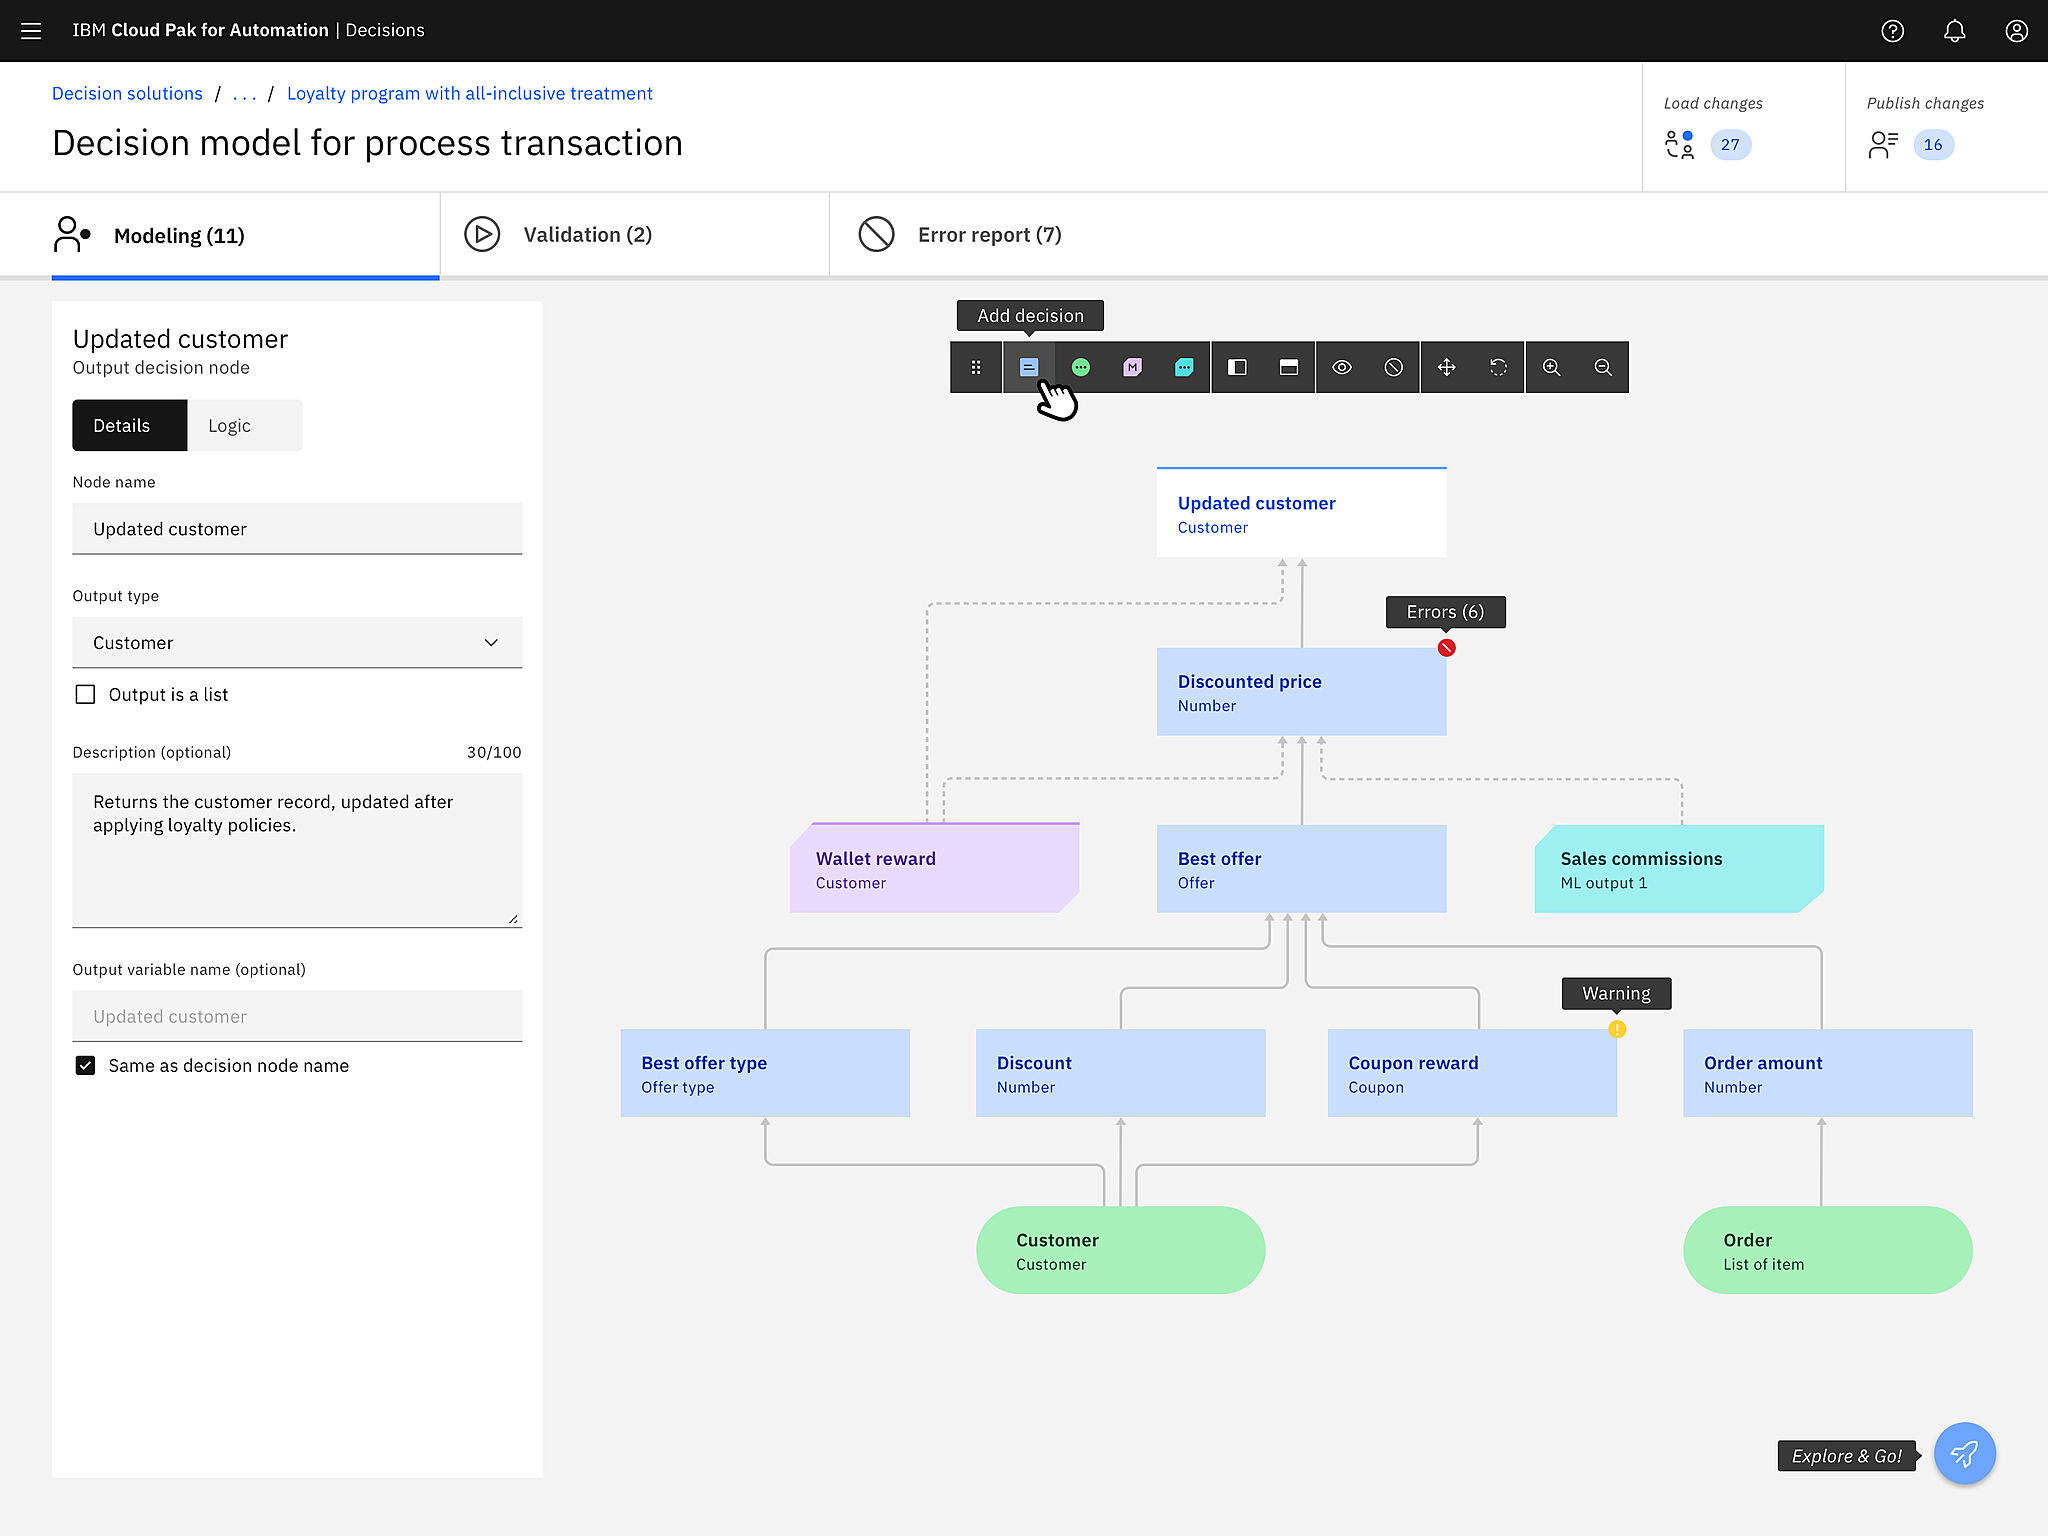Click the Load changes count badge 27

coord(1730,145)
